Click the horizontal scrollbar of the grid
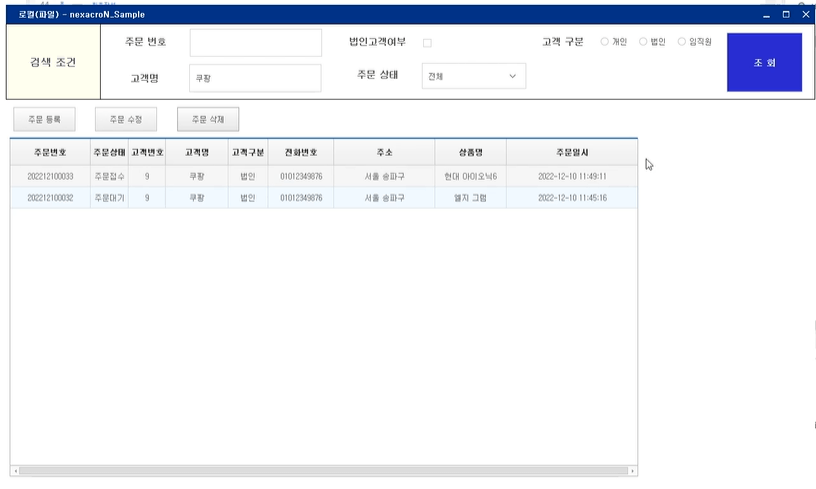 point(324,471)
